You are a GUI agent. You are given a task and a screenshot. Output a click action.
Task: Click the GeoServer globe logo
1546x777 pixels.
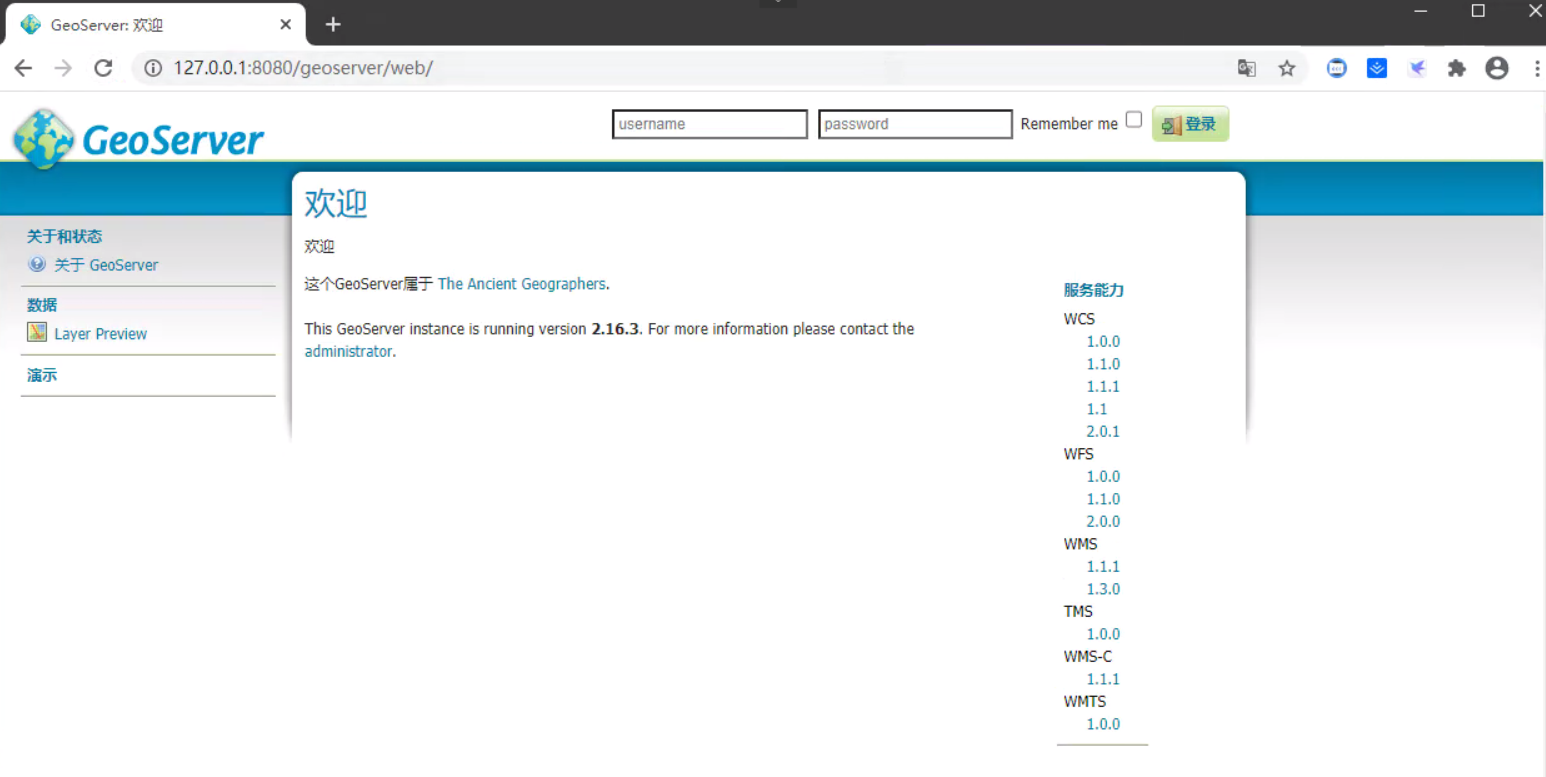pos(42,137)
